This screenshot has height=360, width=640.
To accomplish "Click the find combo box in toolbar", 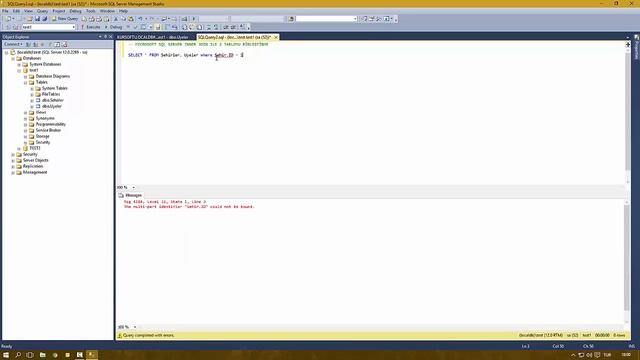I will click(x=326, y=19).
